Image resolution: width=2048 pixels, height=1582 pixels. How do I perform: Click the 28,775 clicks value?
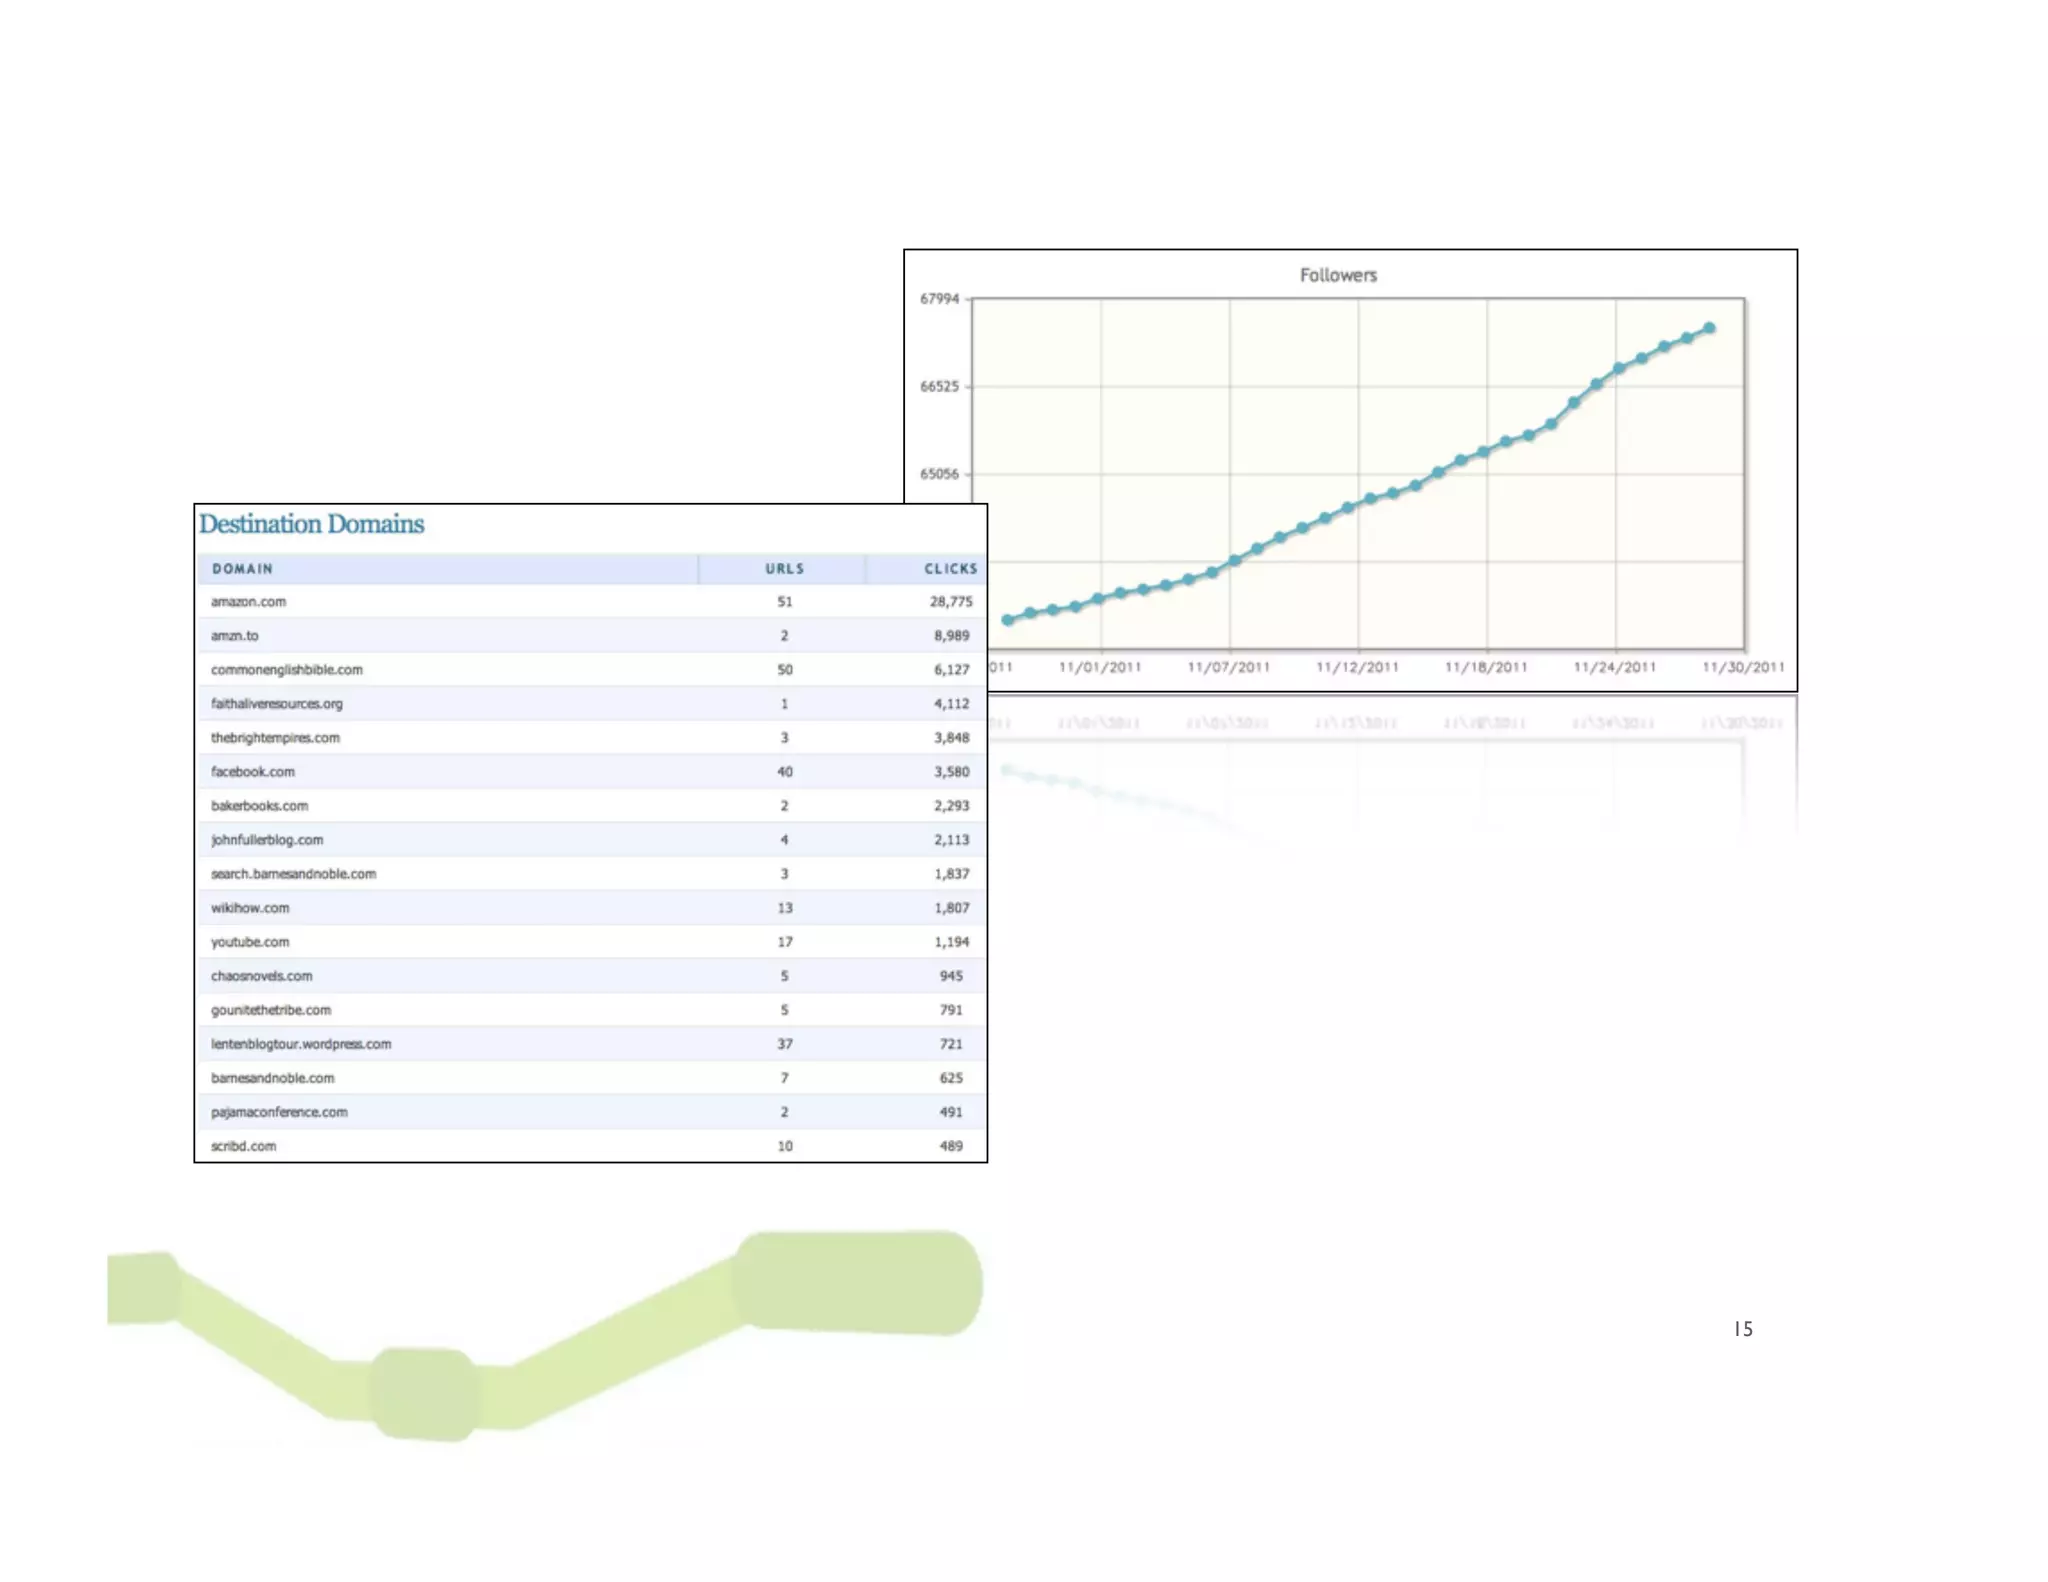950,602
